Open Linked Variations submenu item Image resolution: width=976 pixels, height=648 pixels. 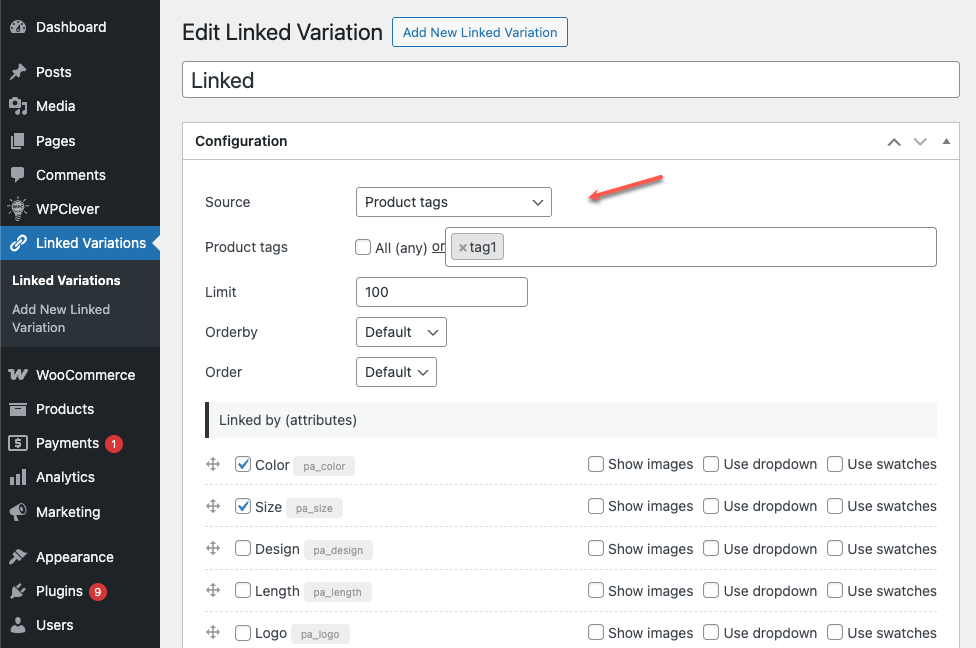pyautogui.click(x=66, y=280)
